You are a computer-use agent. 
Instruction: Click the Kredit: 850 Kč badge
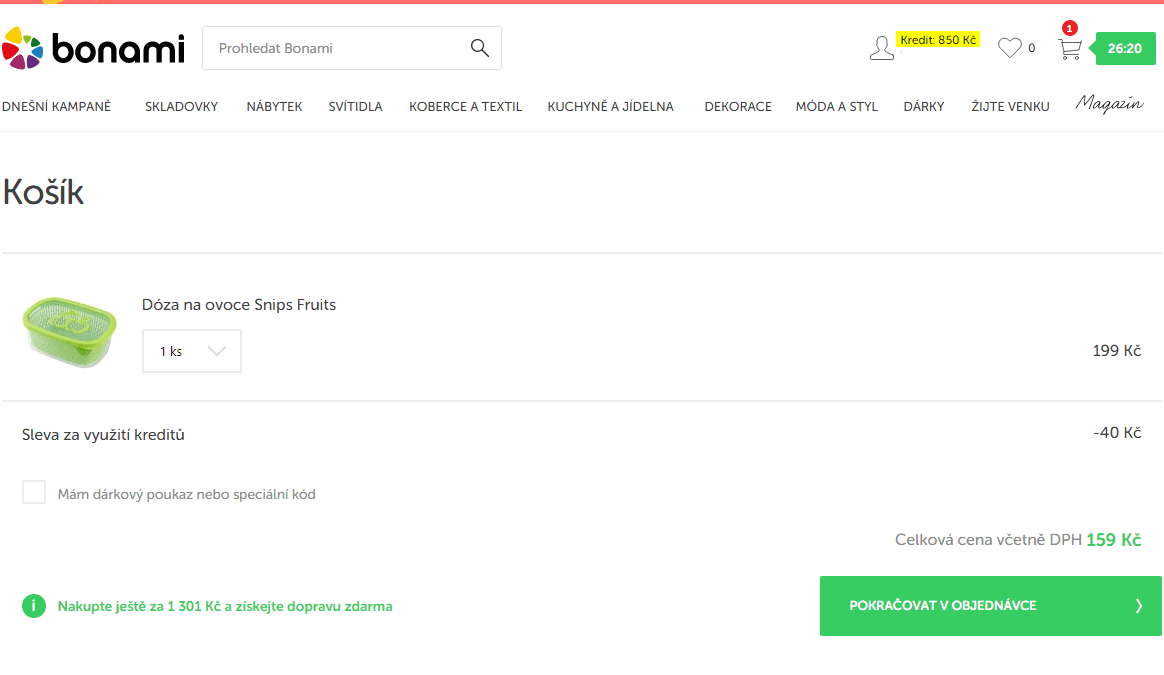(x=938, y=39)
